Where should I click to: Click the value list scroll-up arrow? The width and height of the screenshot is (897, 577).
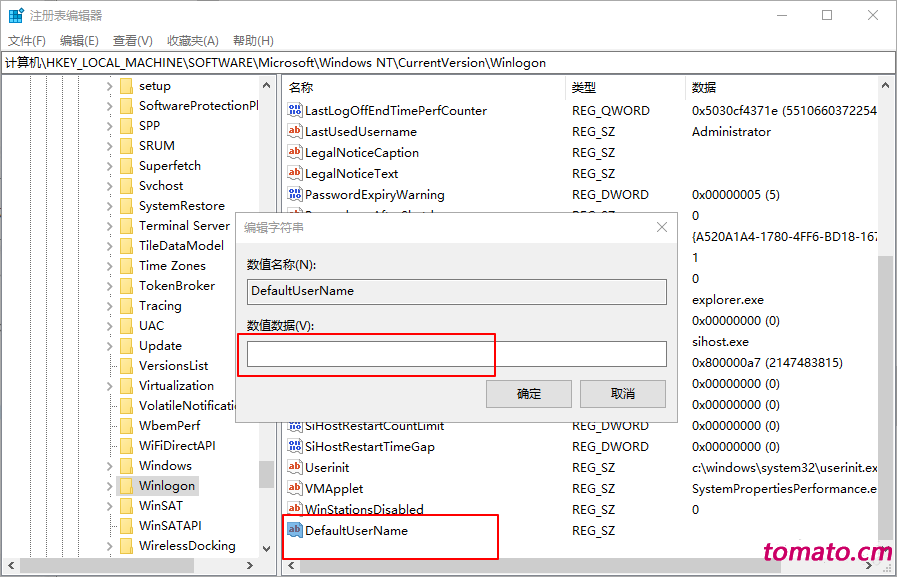coord(885,85)
